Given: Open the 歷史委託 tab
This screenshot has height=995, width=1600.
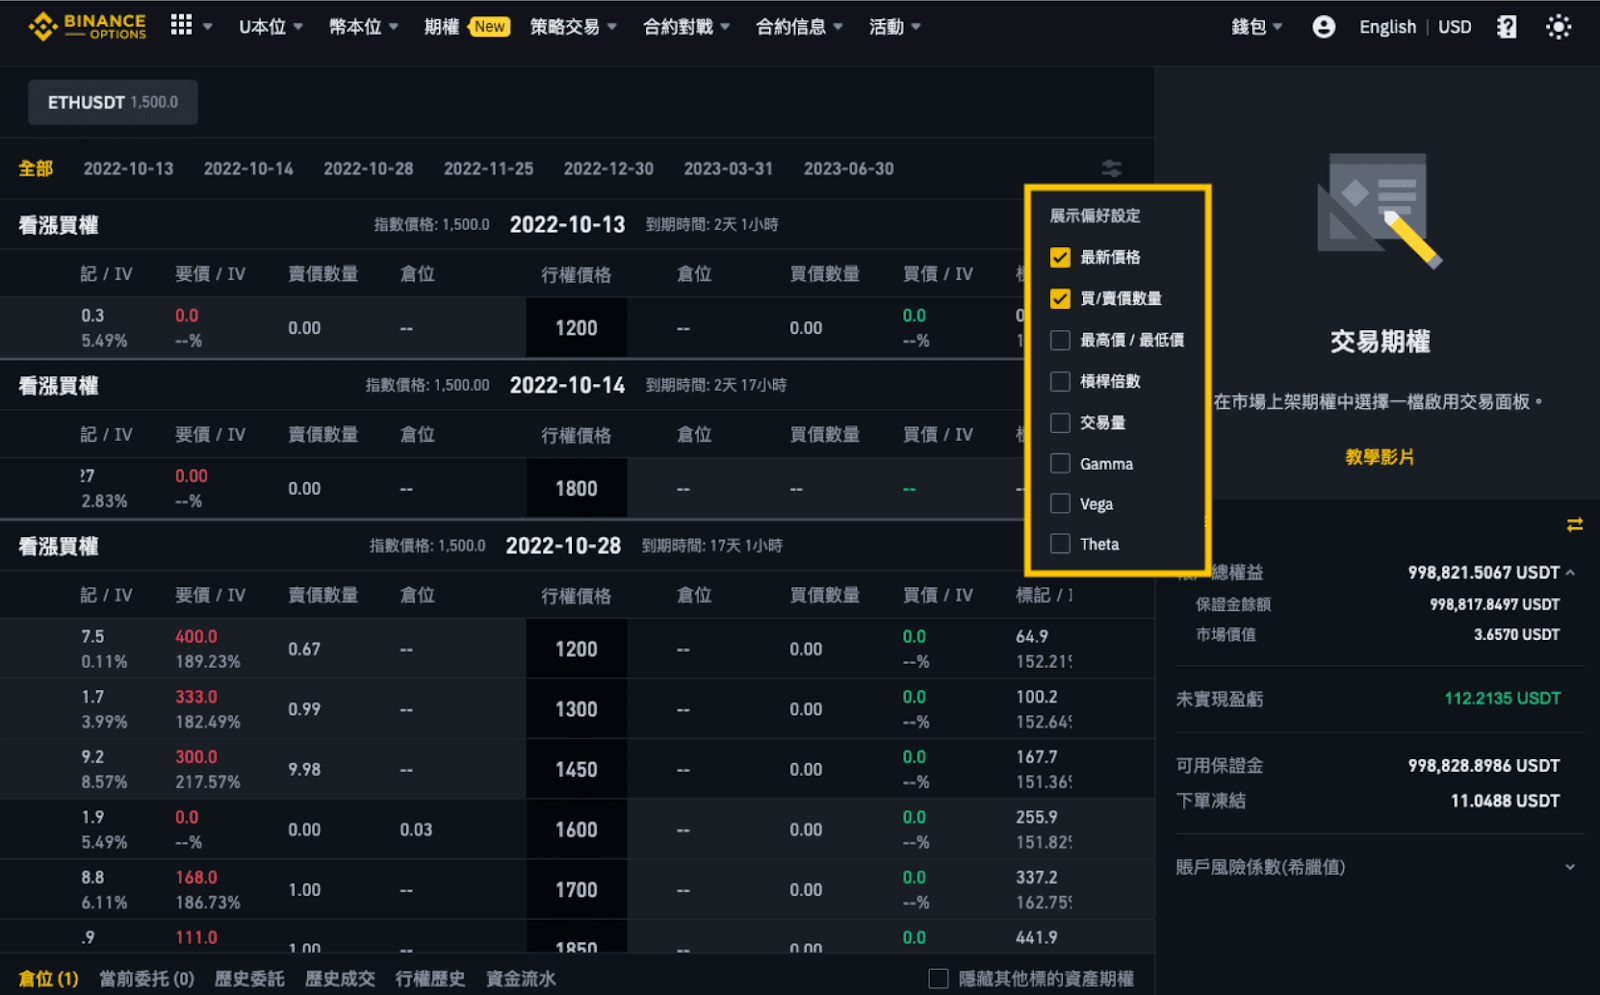Looking at the screenshot, I should point(249,978).
